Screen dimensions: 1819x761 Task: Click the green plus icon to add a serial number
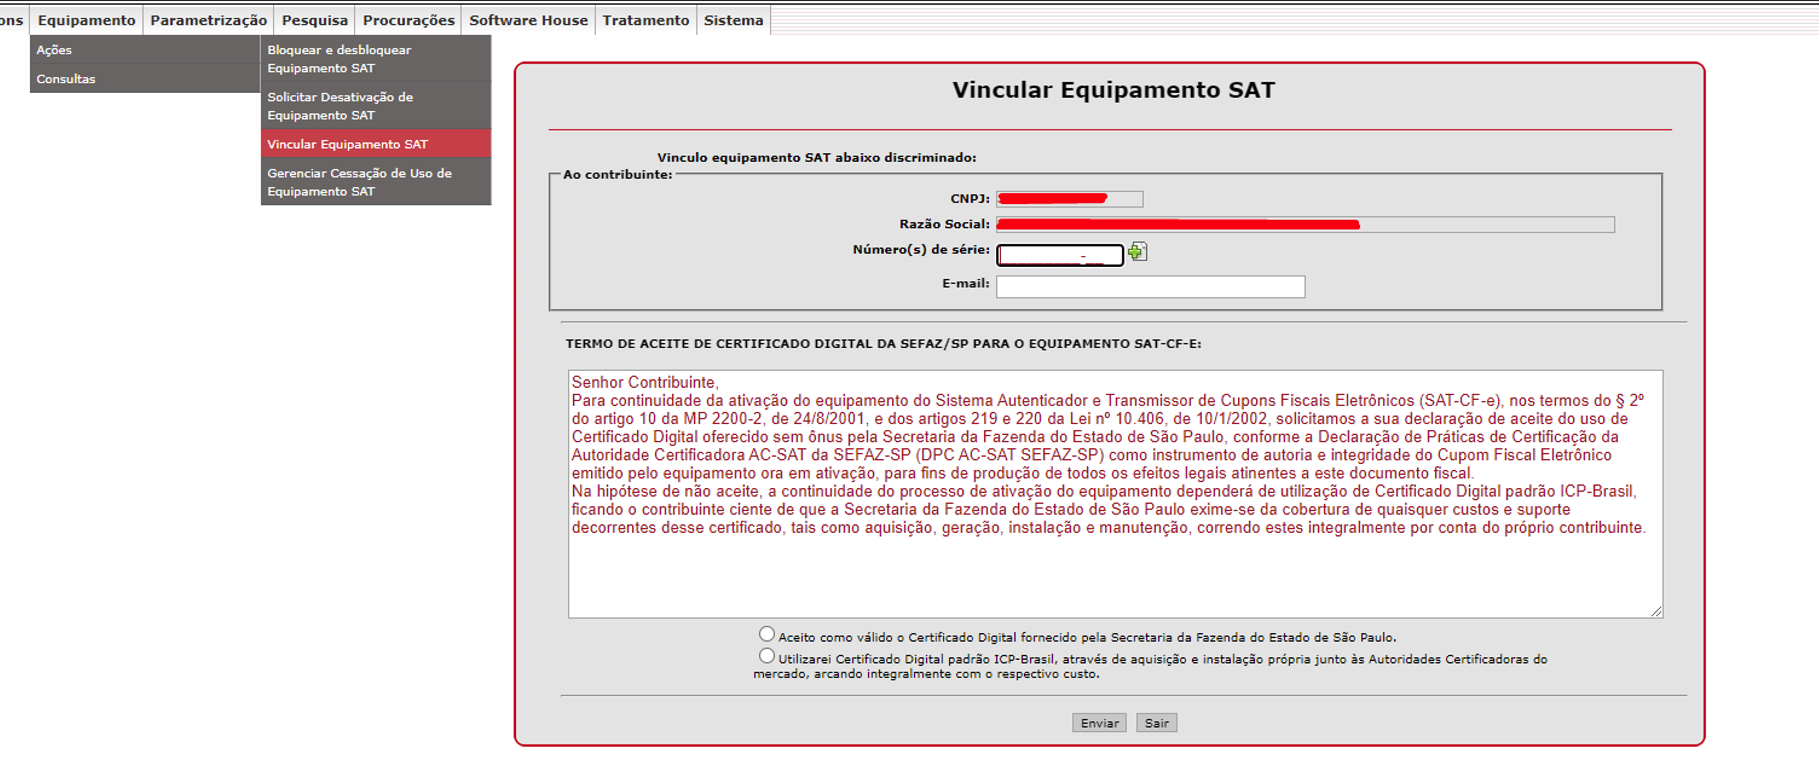(x=1137, y=252)
